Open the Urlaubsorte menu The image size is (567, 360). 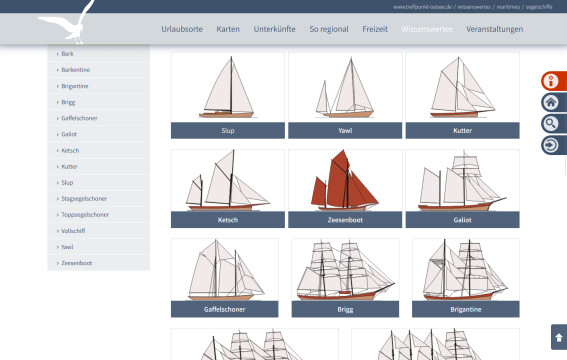tap(182, 29)
